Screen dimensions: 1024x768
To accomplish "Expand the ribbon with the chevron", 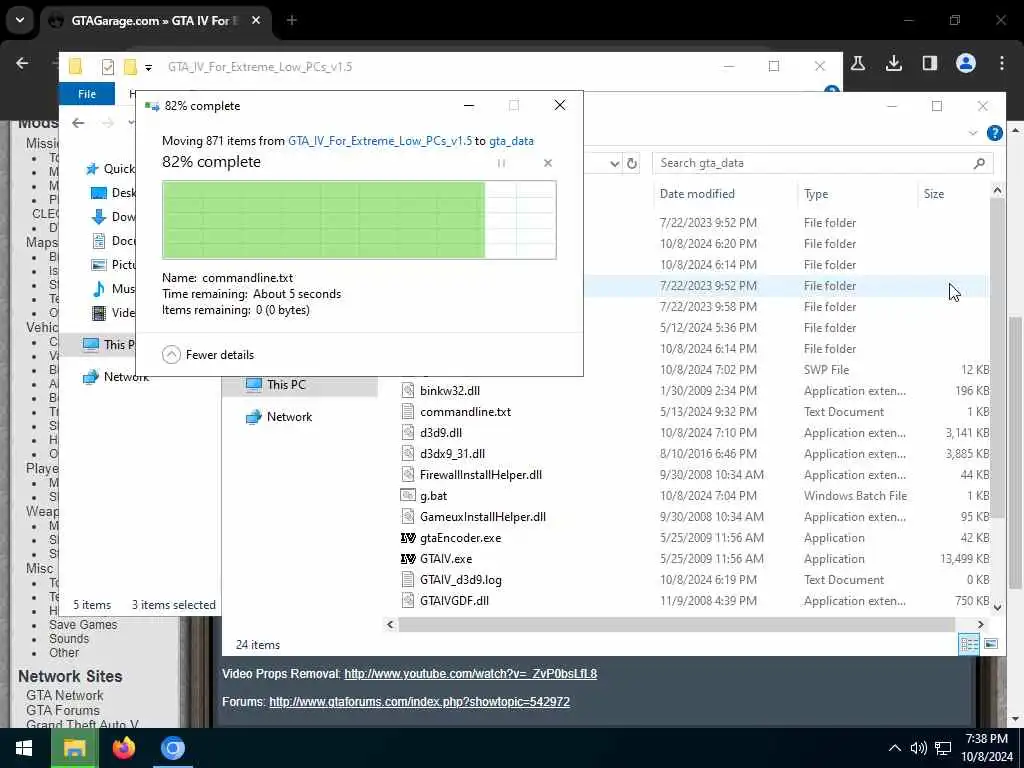I will pos(972,133).
